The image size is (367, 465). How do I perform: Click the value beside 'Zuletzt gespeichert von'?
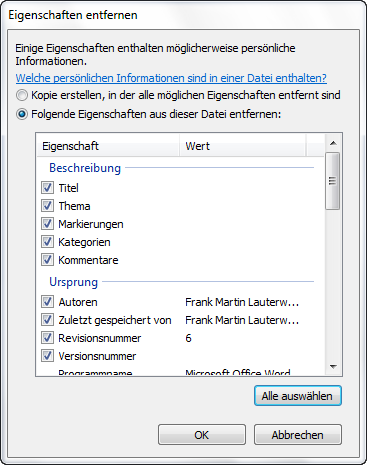point(242,320)
